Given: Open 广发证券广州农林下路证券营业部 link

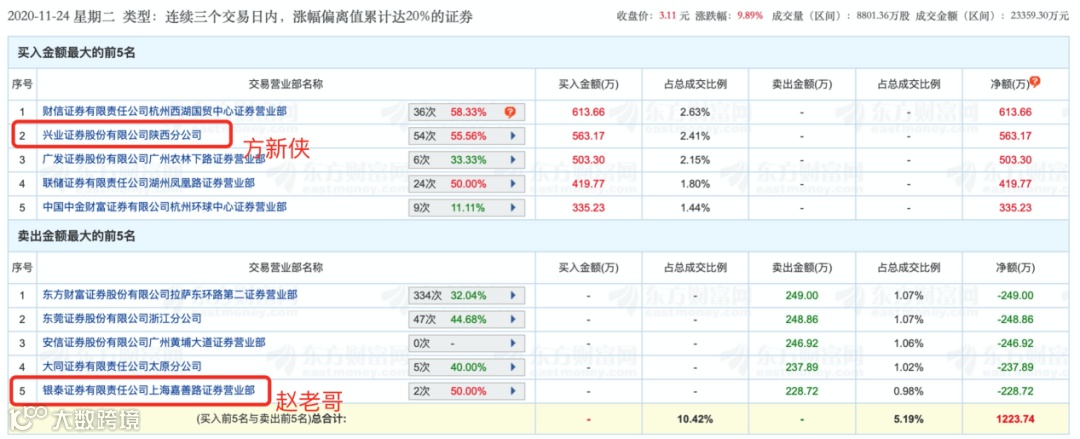Looking at the screenshot, I should click(x=154, y=159).
